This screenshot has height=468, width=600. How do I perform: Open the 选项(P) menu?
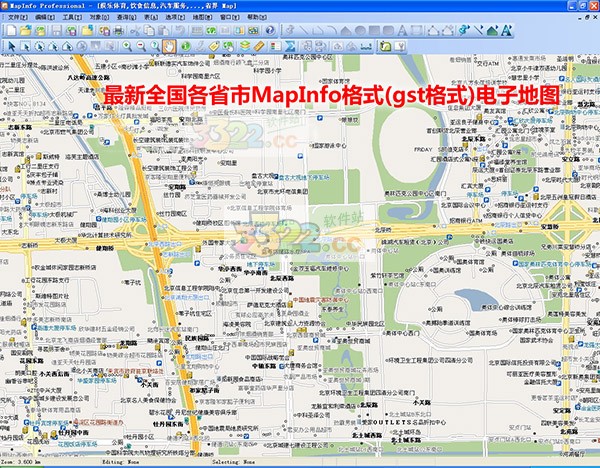[x=175, y=17]
